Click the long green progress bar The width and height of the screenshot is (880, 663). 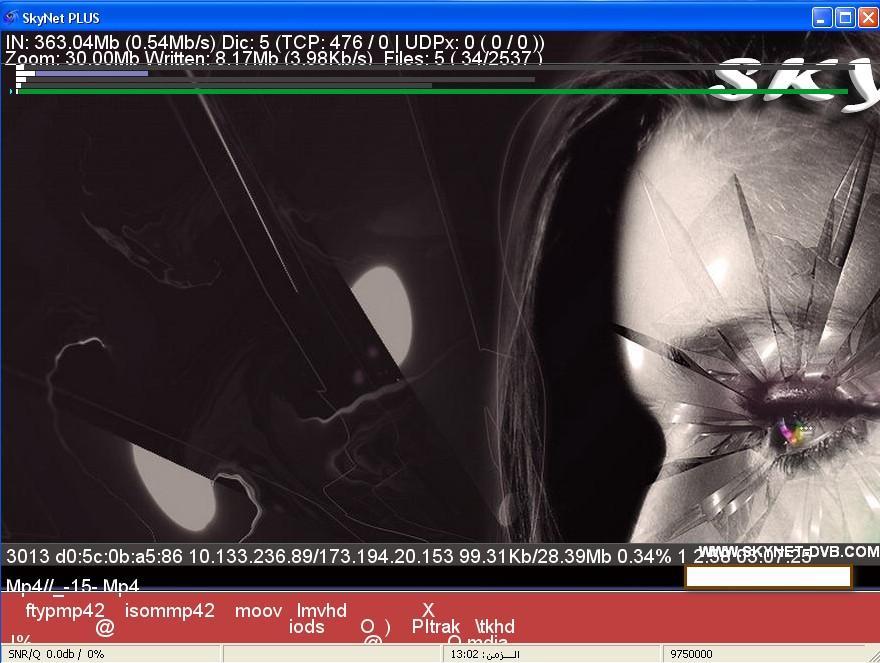click(x=432, y=92)
